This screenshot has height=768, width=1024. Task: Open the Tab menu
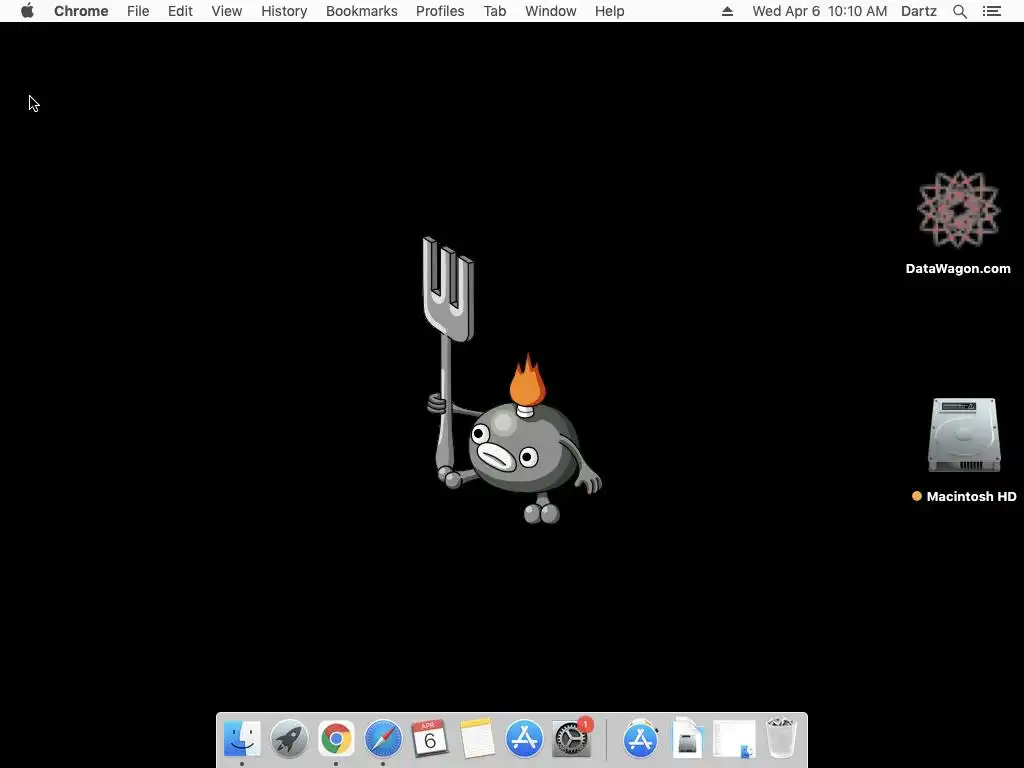495,11
